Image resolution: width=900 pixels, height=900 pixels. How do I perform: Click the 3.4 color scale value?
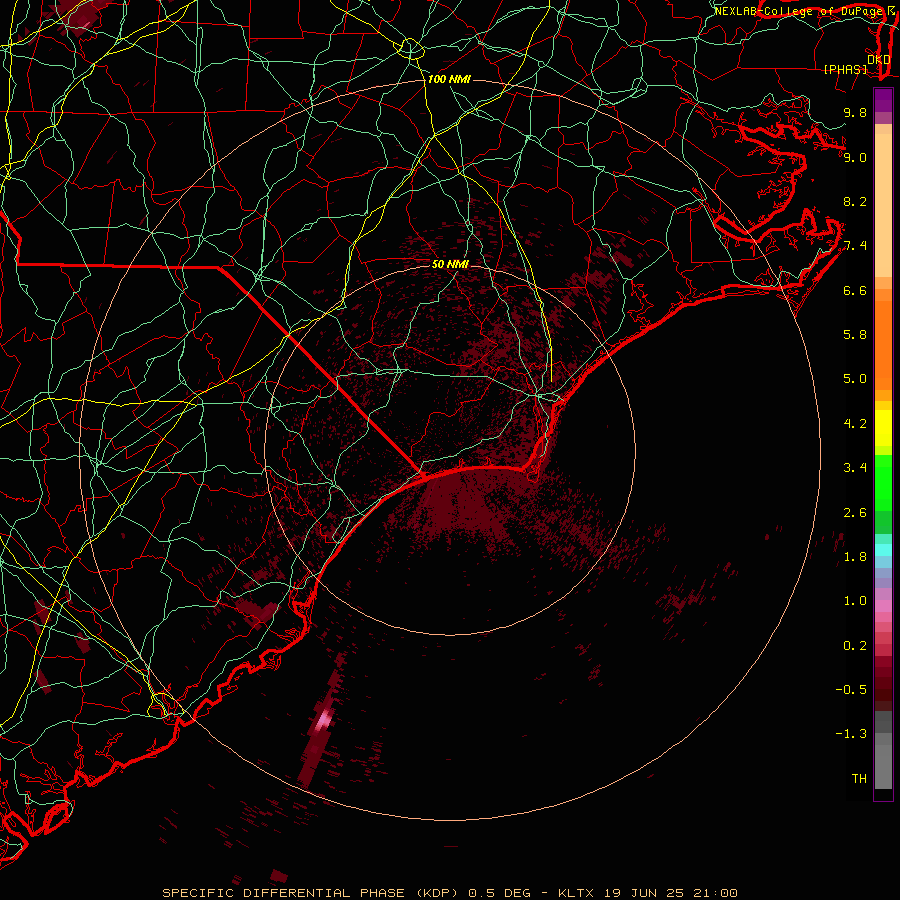pos(855,468)
